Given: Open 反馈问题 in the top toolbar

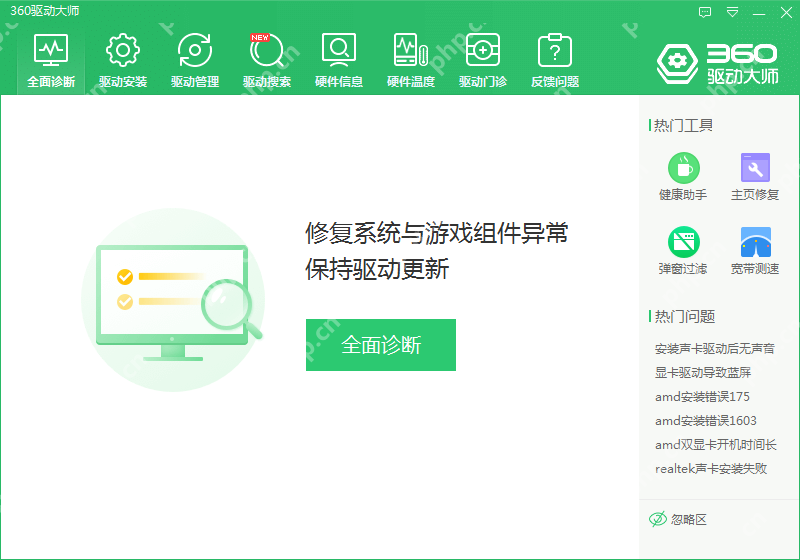Looking at the screenshot, I should click(555, 60).
